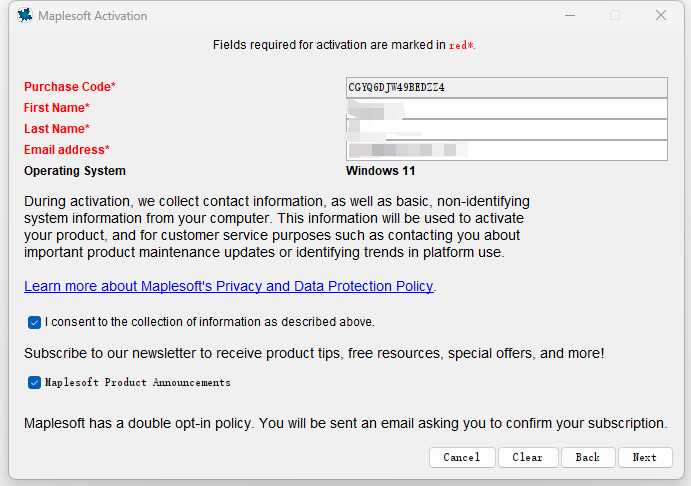The height and width of the screenshot is (486, 691).
Task: Select the Last Name text box
Action: point(506,130)
